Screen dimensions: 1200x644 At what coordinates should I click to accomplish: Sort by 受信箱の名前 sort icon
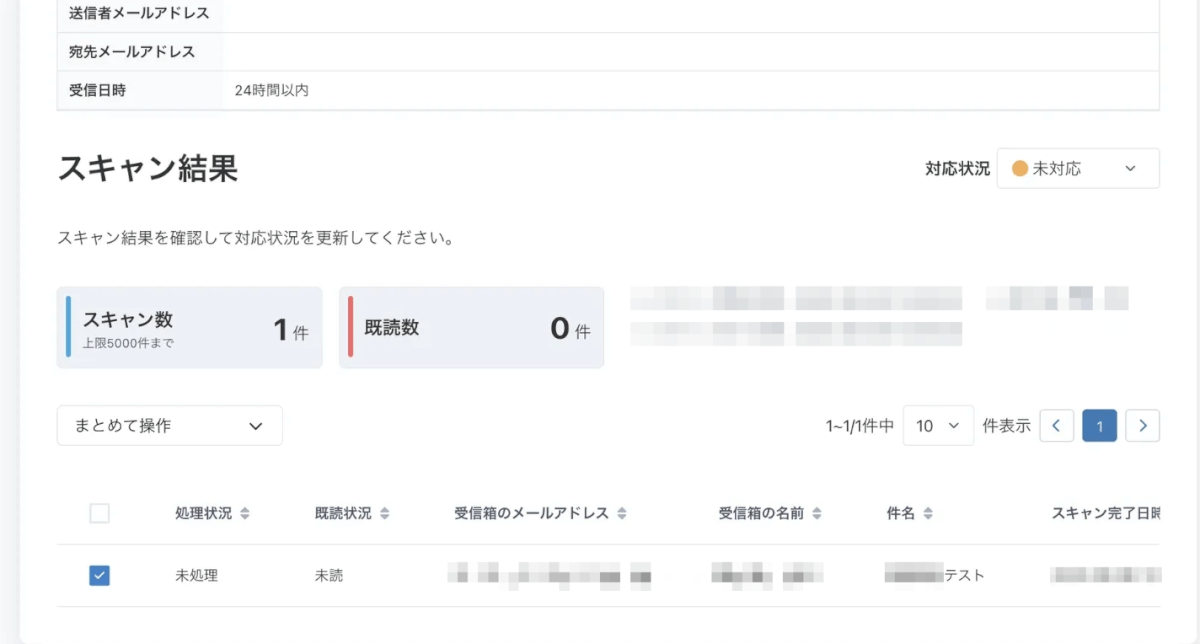point(817,514)
